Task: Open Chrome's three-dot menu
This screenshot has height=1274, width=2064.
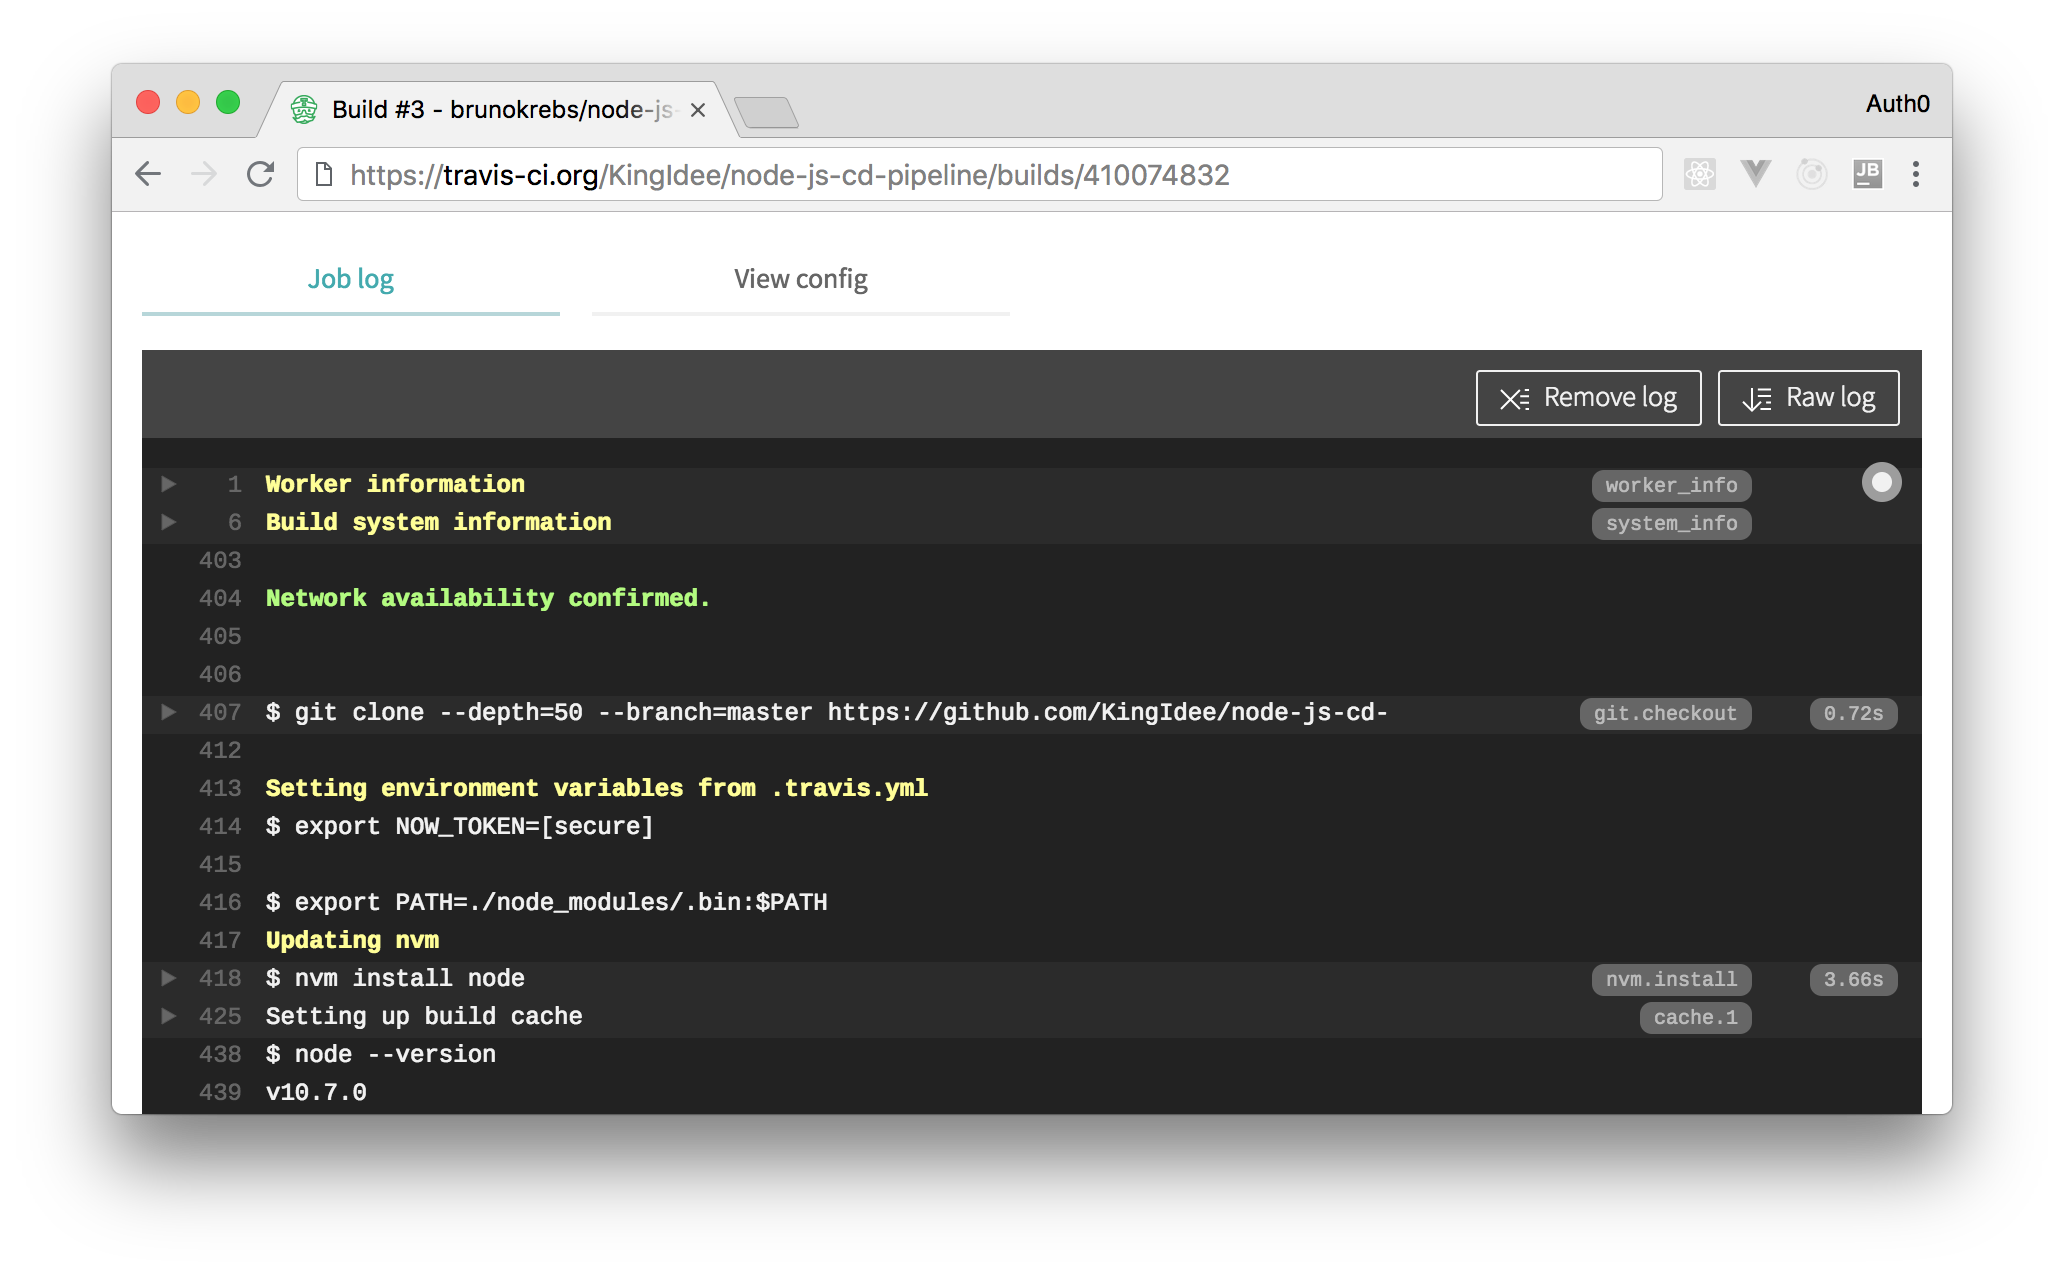Action: point(1915,174)
